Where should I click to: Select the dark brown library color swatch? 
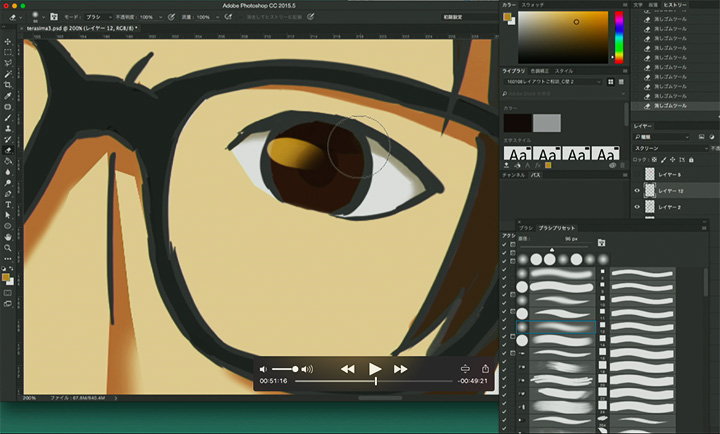click(518, 123)
